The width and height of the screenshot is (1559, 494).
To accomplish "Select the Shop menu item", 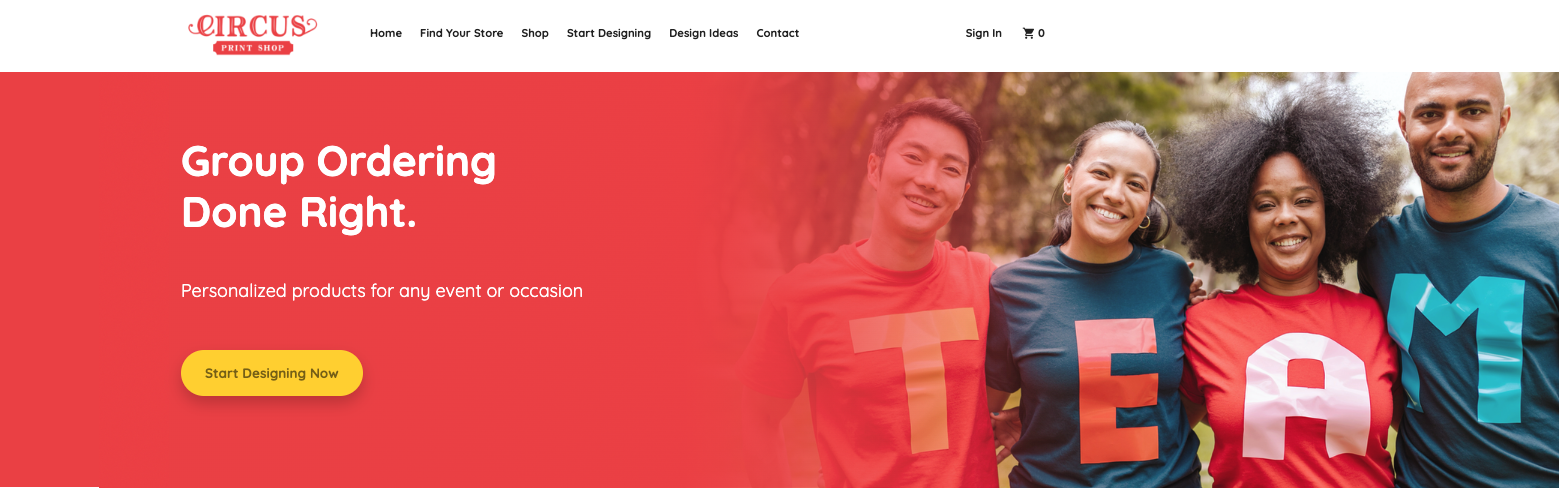I will [x=535, y=33].
